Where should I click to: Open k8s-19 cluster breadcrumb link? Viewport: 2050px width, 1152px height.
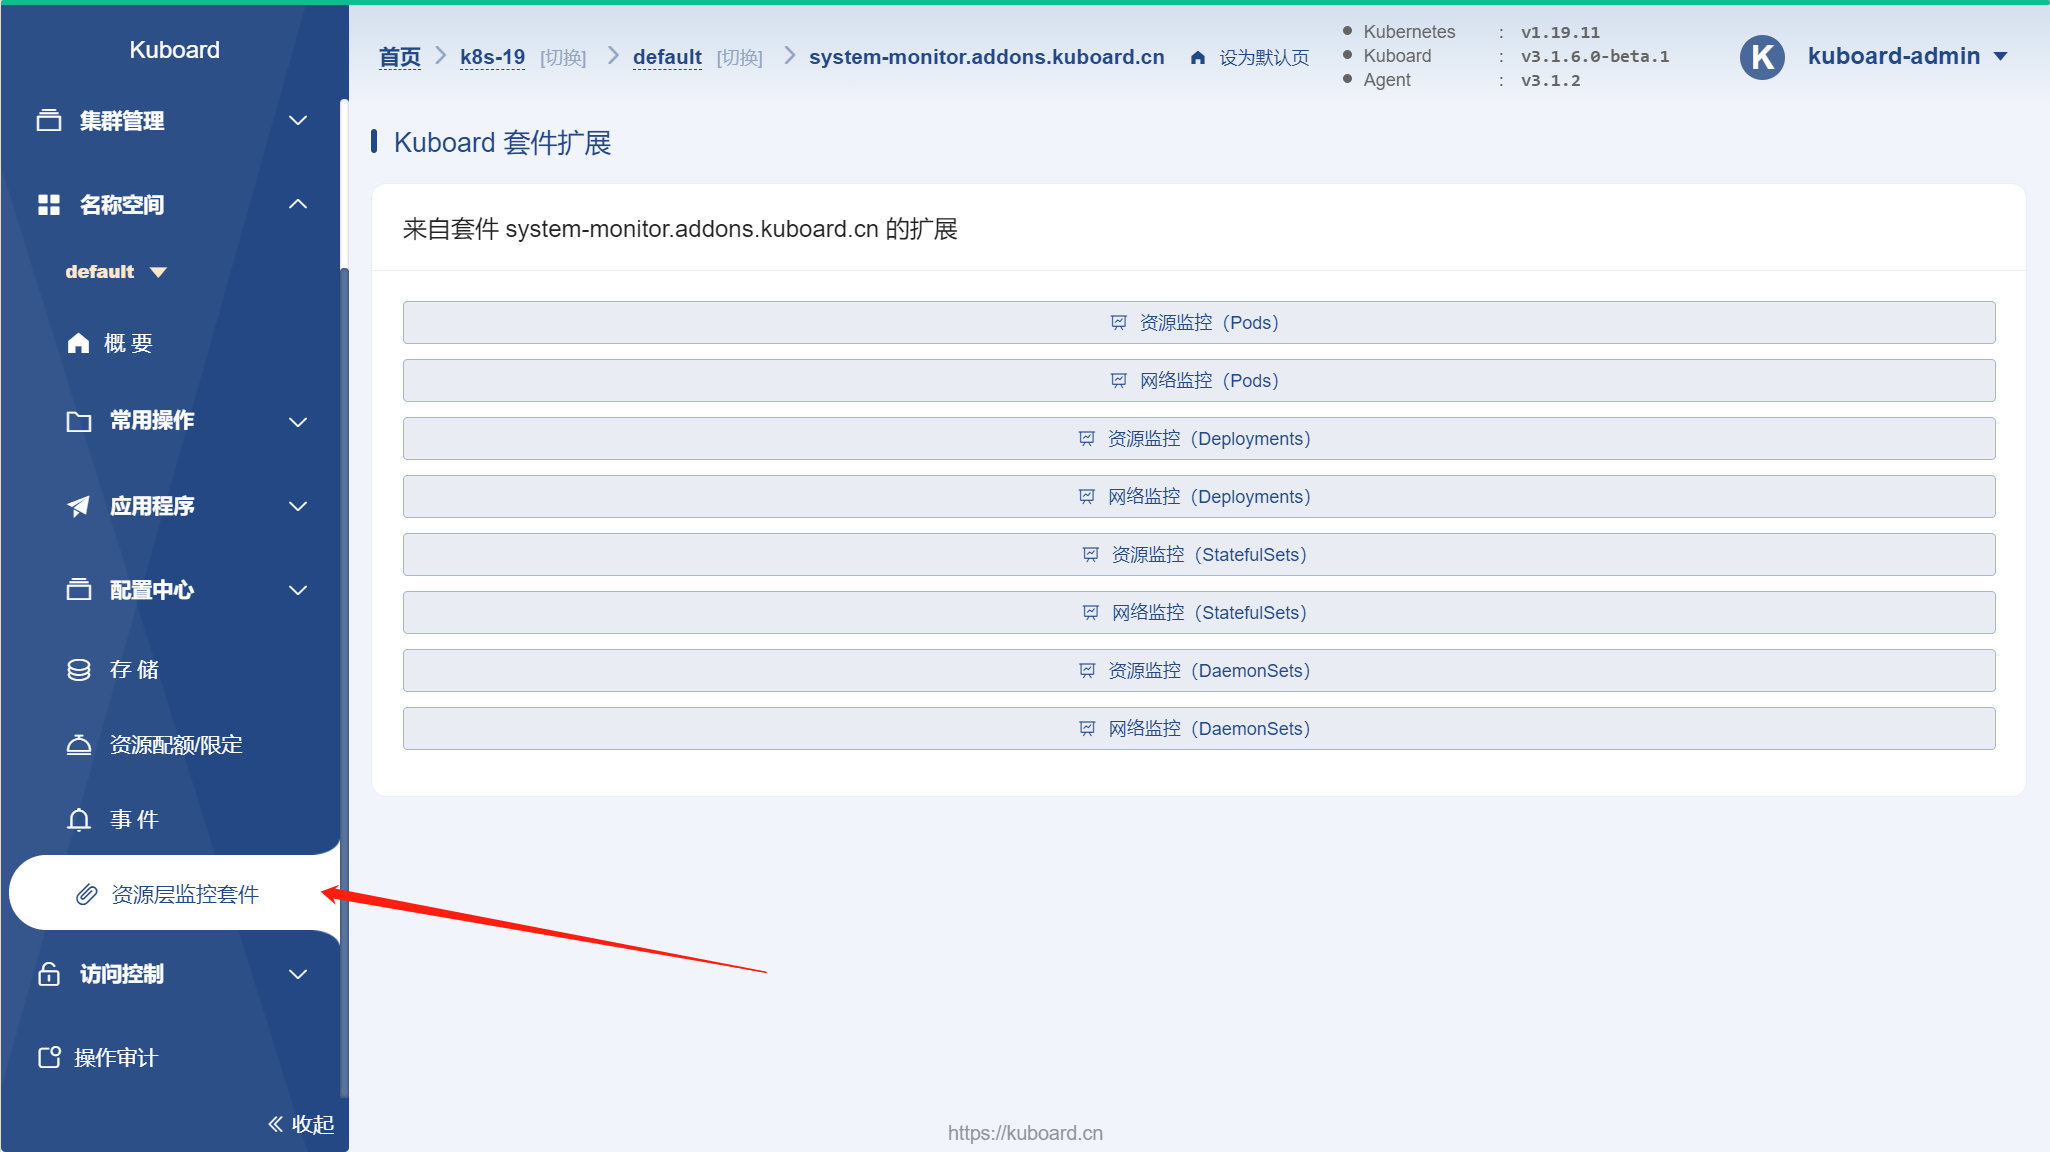[492, 57]
